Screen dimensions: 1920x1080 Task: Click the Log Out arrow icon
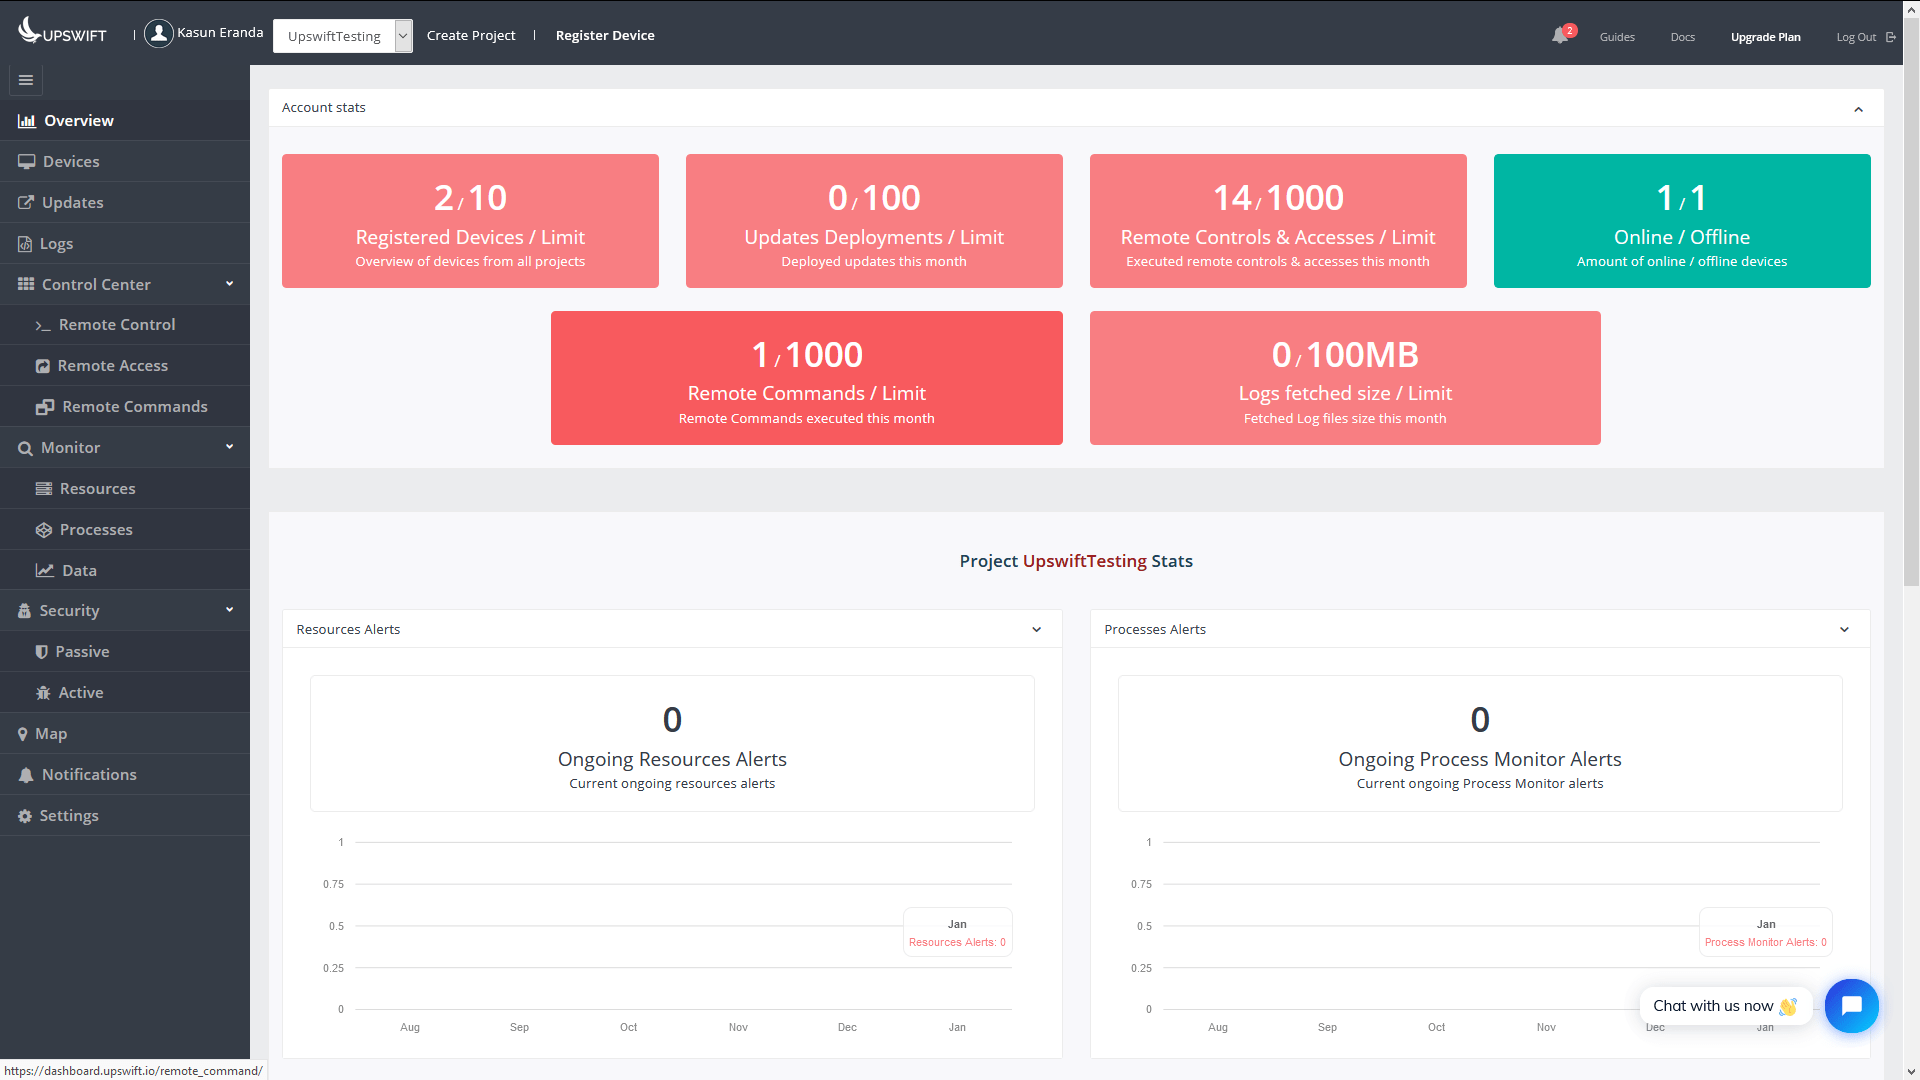tap(1891, 37)
